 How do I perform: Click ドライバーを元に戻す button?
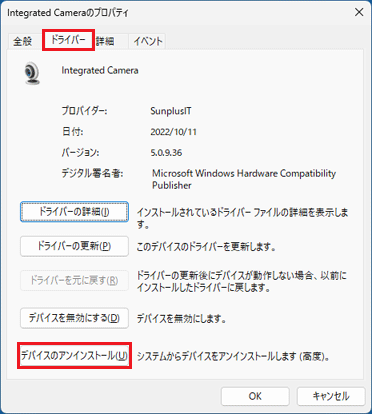coord(74,280)
